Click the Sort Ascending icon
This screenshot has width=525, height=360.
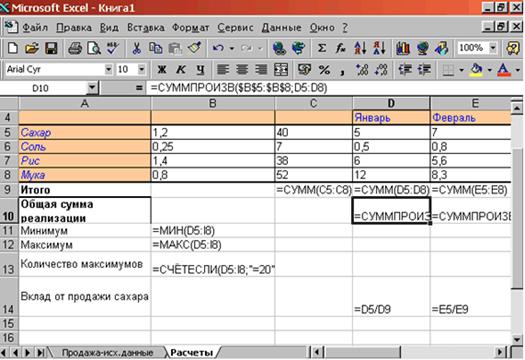point(360,49)
